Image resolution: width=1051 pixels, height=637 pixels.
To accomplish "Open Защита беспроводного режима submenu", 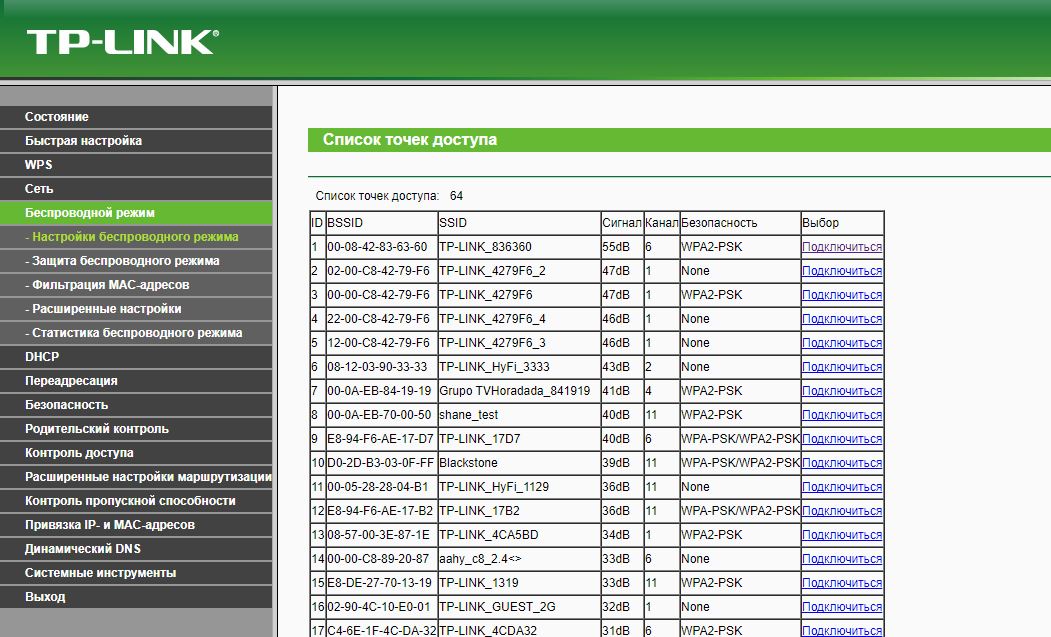I will [136, 261].
